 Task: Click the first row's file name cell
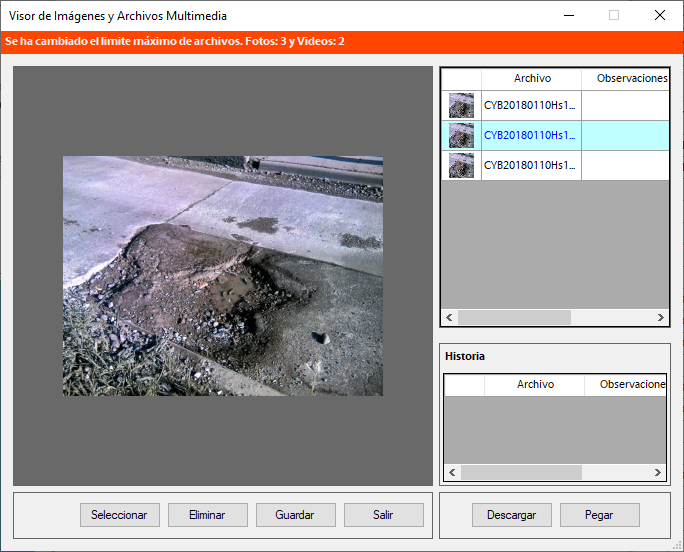[530, 105]
